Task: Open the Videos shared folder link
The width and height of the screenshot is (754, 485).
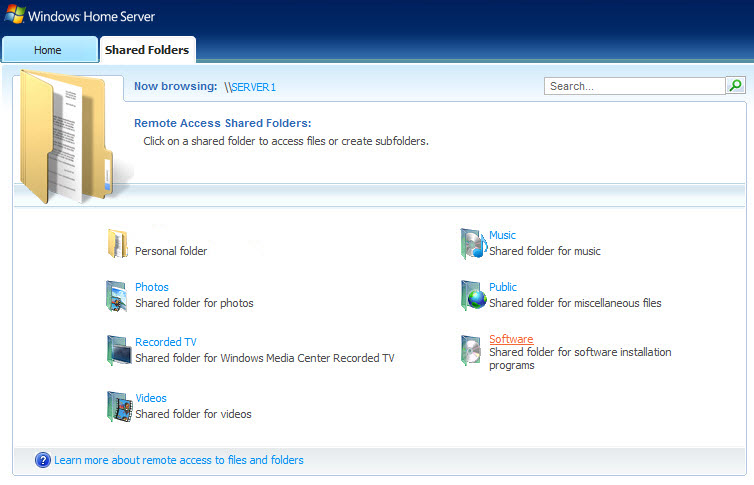Action: pos(151,398)
